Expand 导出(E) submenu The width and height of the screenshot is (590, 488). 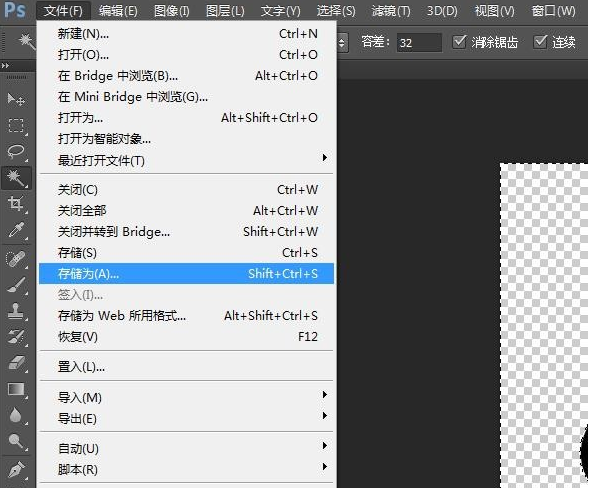point(187,419)
